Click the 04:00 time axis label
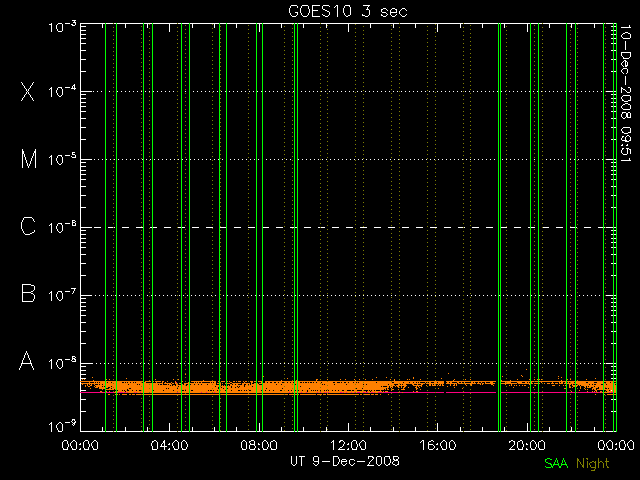This screenshot has height=480, width=640. tap(169, 445)
